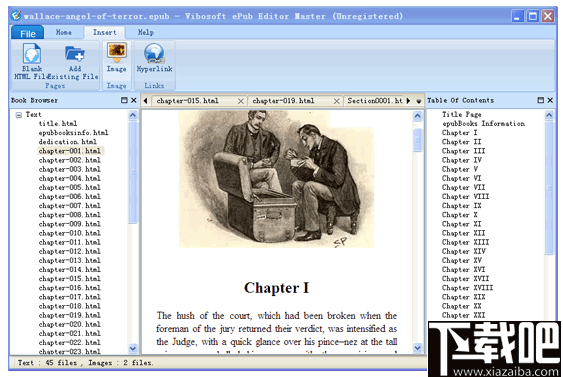Click the Hyperlink globe icon
This screenshot has height=377, width=563.
pos(154,53)
